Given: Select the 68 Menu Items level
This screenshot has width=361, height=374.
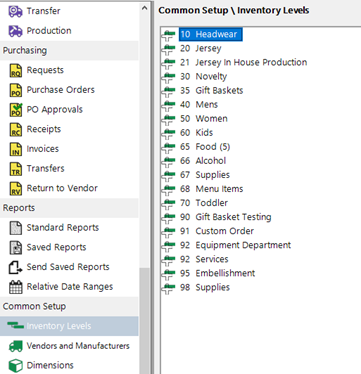Looking at the screenshot, I should 212,189.
